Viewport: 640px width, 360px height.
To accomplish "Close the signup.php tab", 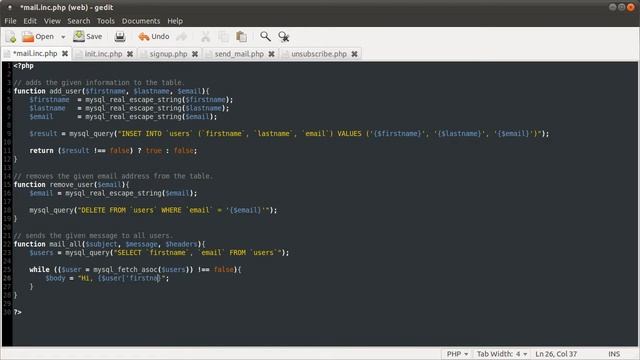I will 195,54.
